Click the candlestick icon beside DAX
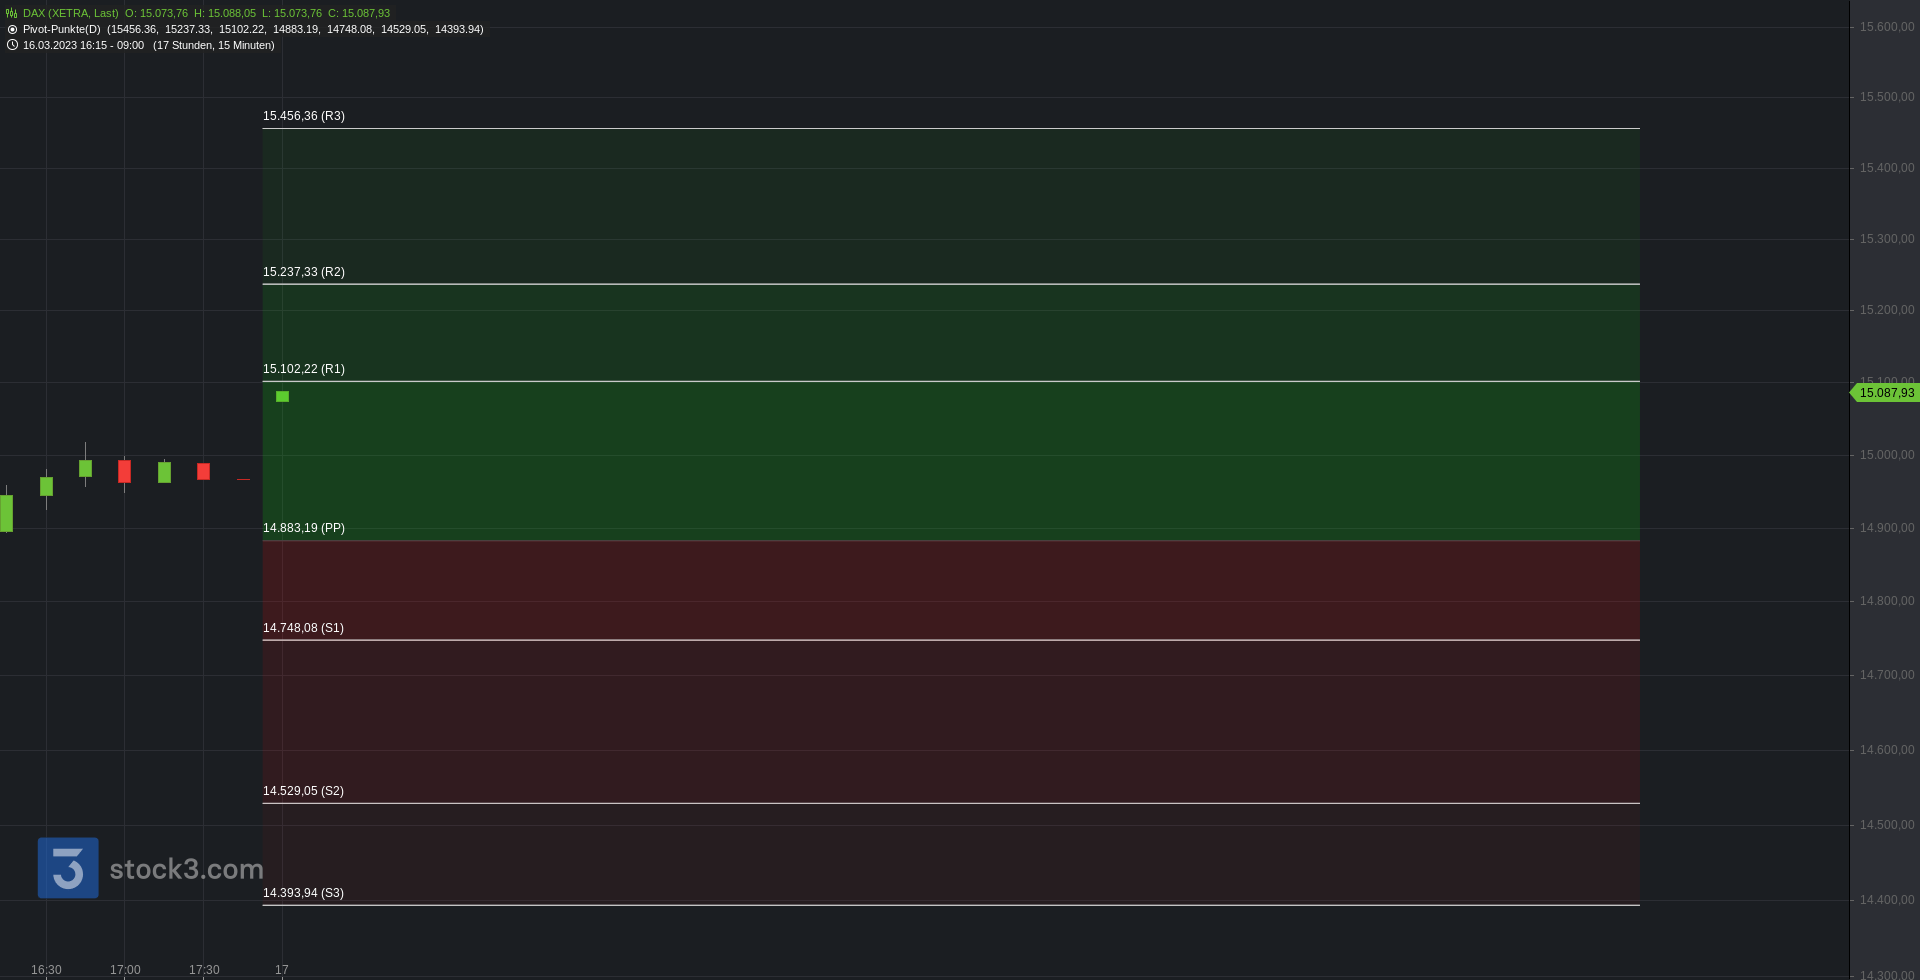 coord(12,13)
